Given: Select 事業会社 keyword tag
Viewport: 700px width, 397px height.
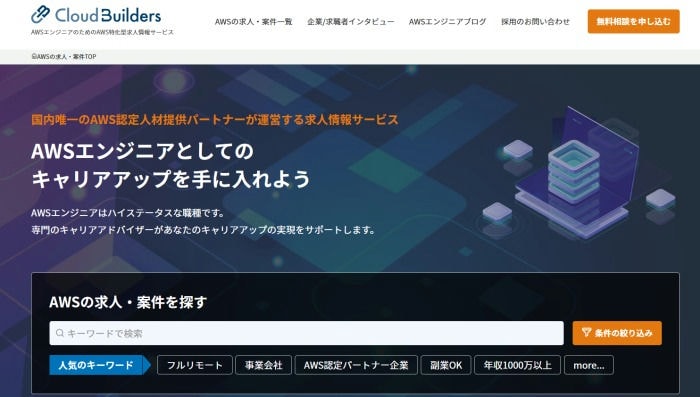Looking at the screenshot, I should pos(263,365).
